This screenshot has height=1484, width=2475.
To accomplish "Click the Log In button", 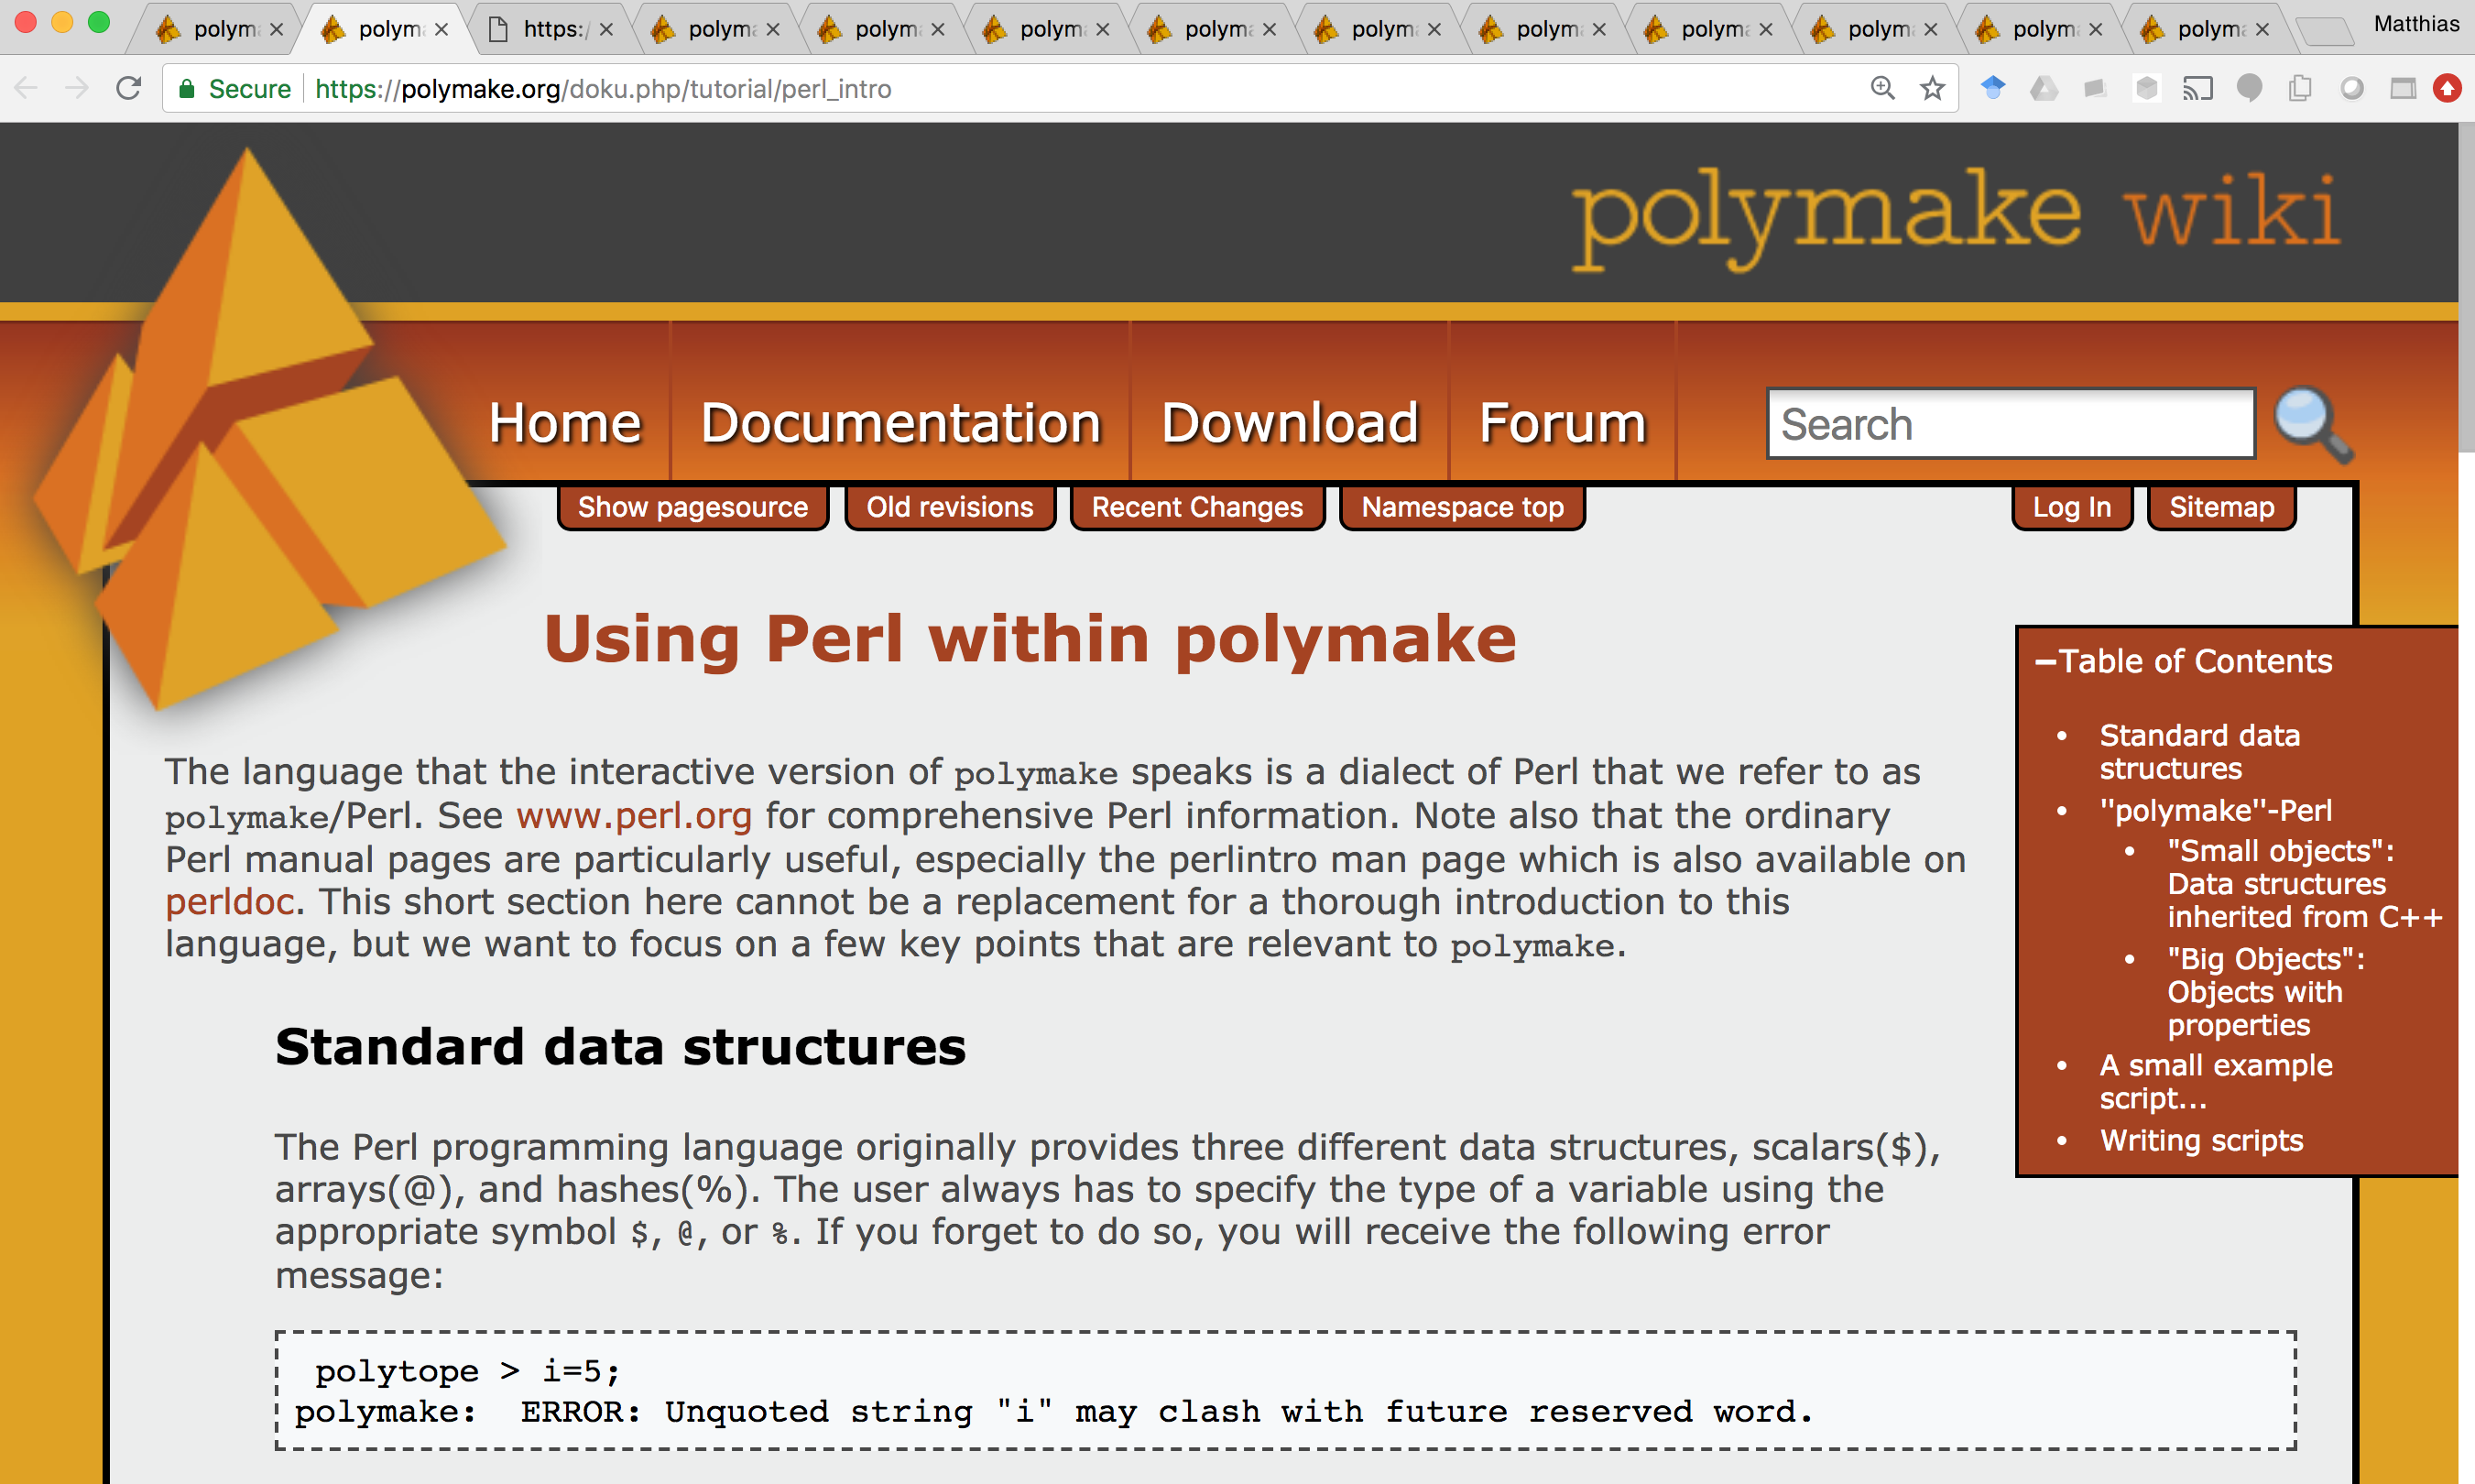I will (2076, 507).
